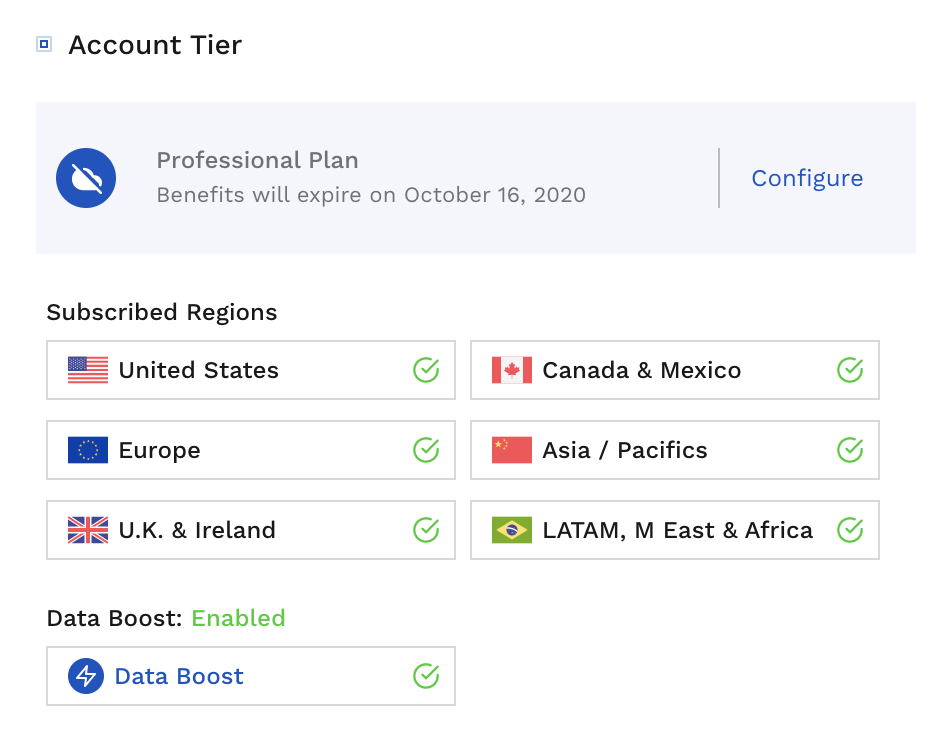Click the Brazil flag for LATAM region
942x748 pixels.
pos(512,530)
